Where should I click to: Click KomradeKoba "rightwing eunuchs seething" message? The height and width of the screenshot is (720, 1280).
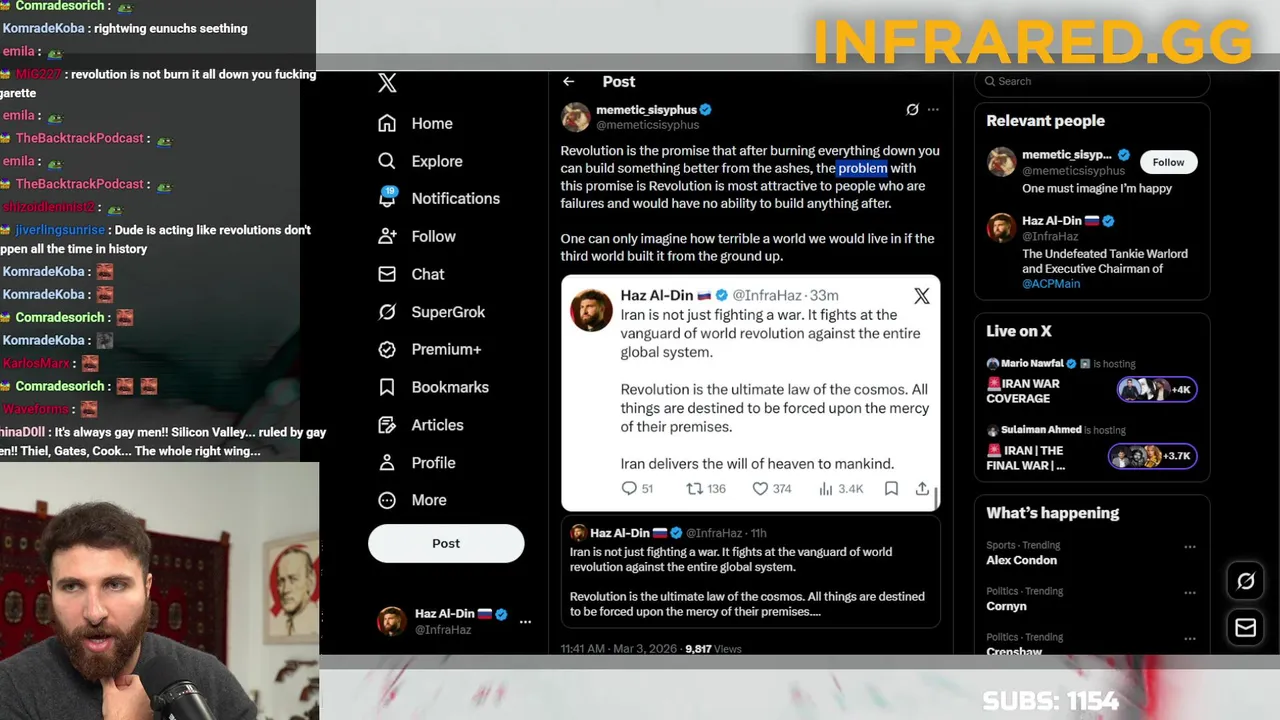point(125,28)
